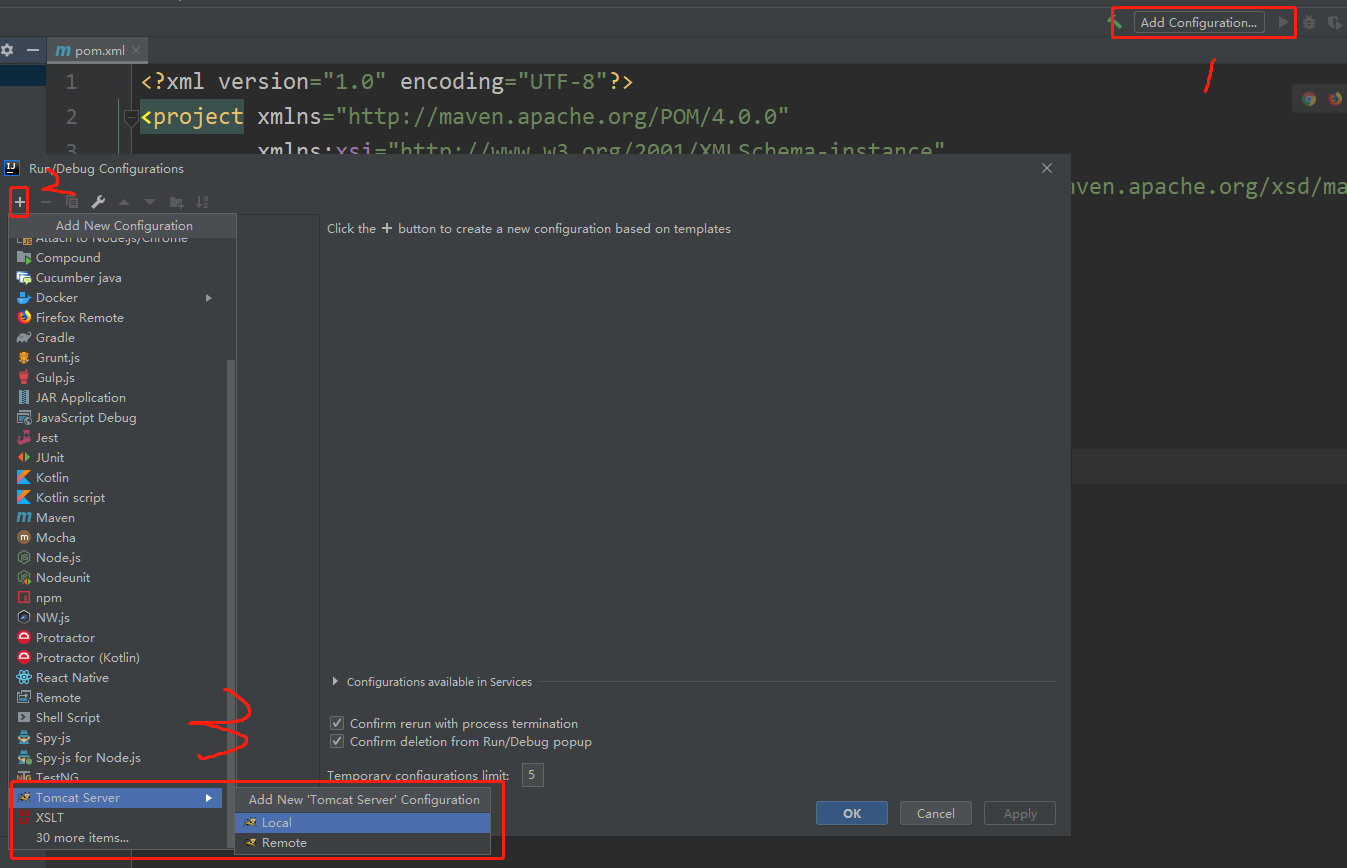Choose Remote Tomcat Server configuration
Image resolution: width=1347 pixels, height=868 pixels.
coord(363,842)
